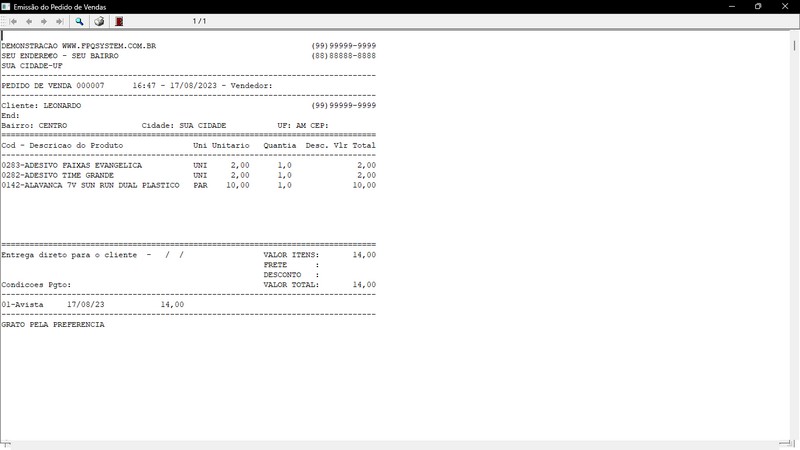
Task: Click the PAR unit of ALAVANCA row
Action: pyautogui.click(x=201, y=185)
